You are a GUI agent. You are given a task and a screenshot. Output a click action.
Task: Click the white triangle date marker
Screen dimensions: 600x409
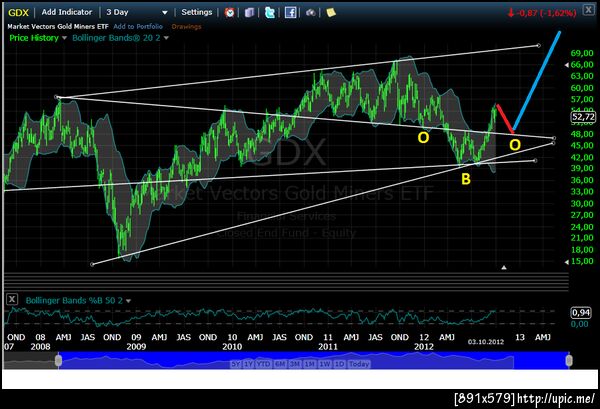pyautogui.click(x=504, y=267)
